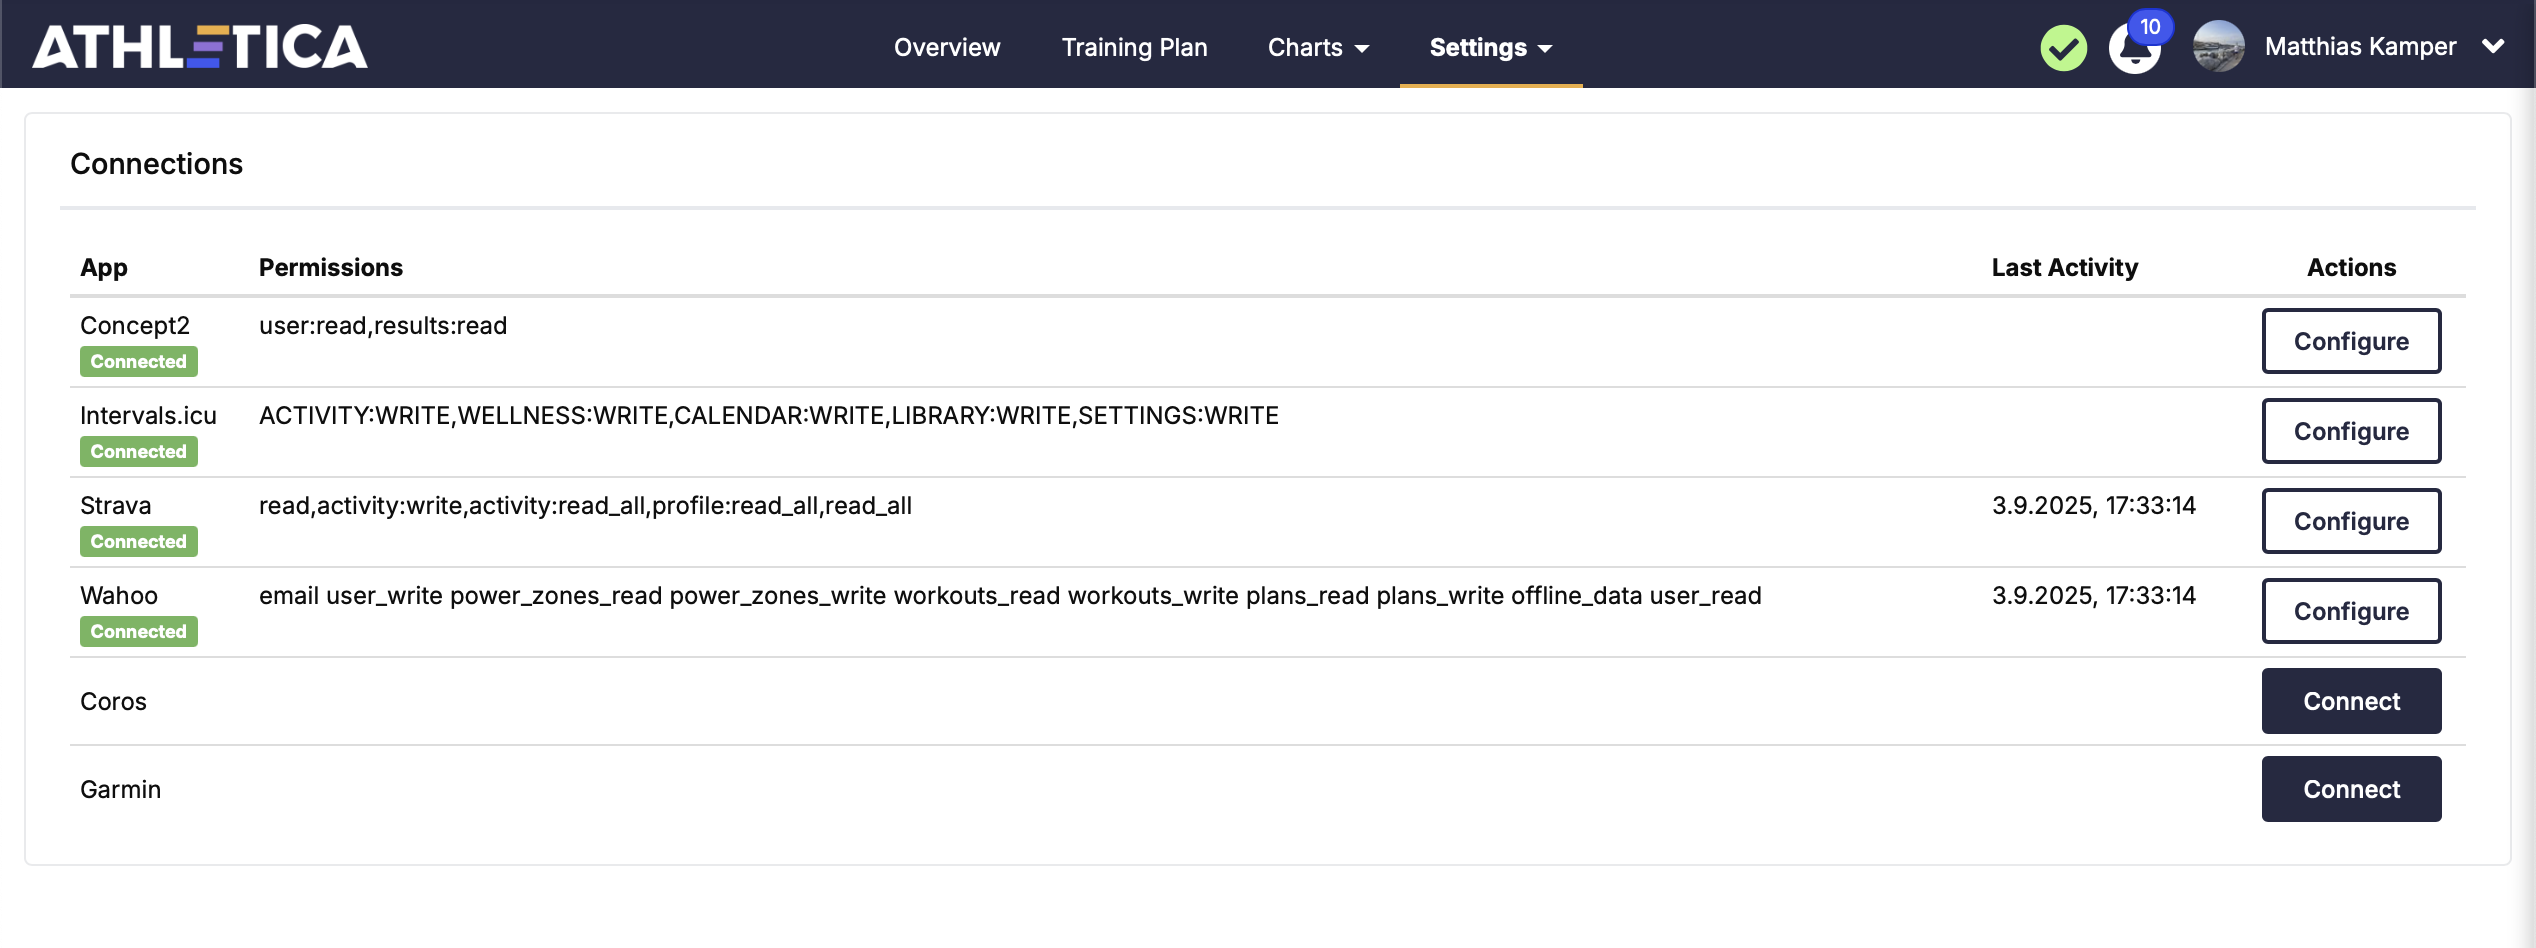Screen dimensions: 2536x948
Task: Navigate to Training Plan
Action: pyautogui.click(x=1134, y=47)
